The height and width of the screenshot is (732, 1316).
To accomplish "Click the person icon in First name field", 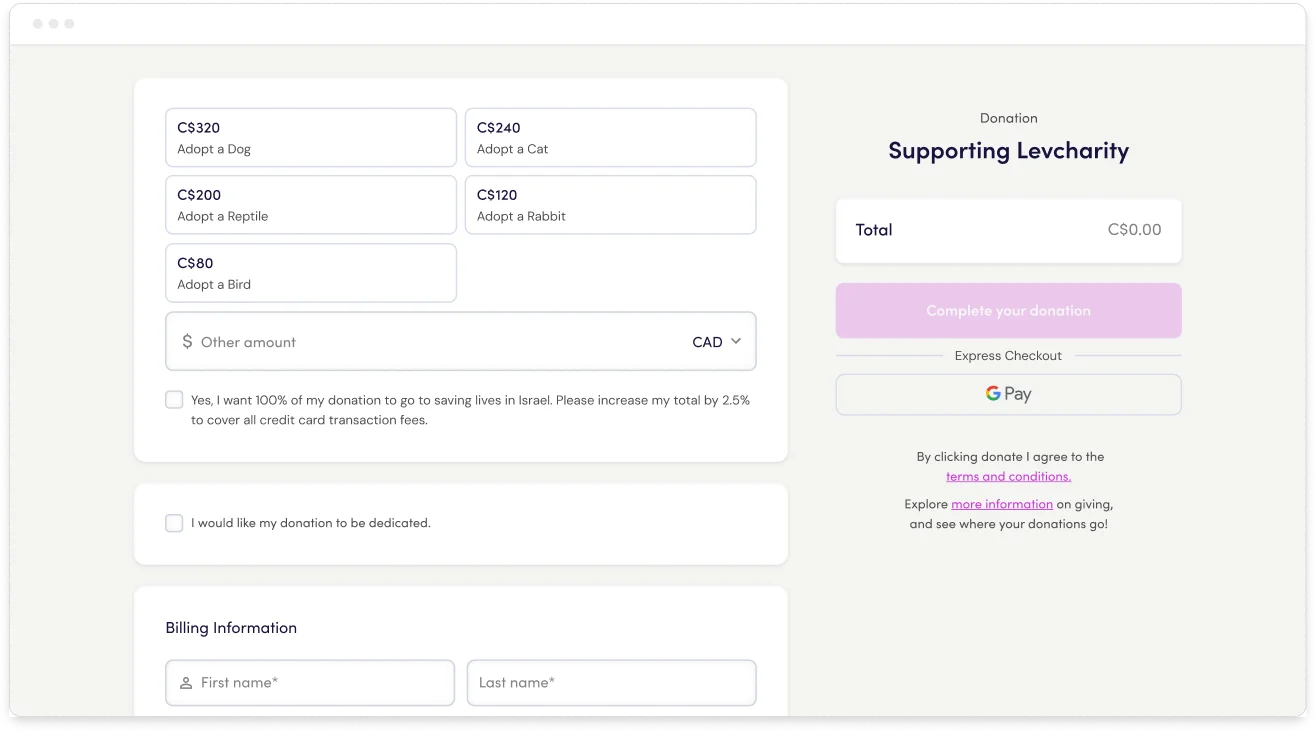I will click(x=186, y=683).
